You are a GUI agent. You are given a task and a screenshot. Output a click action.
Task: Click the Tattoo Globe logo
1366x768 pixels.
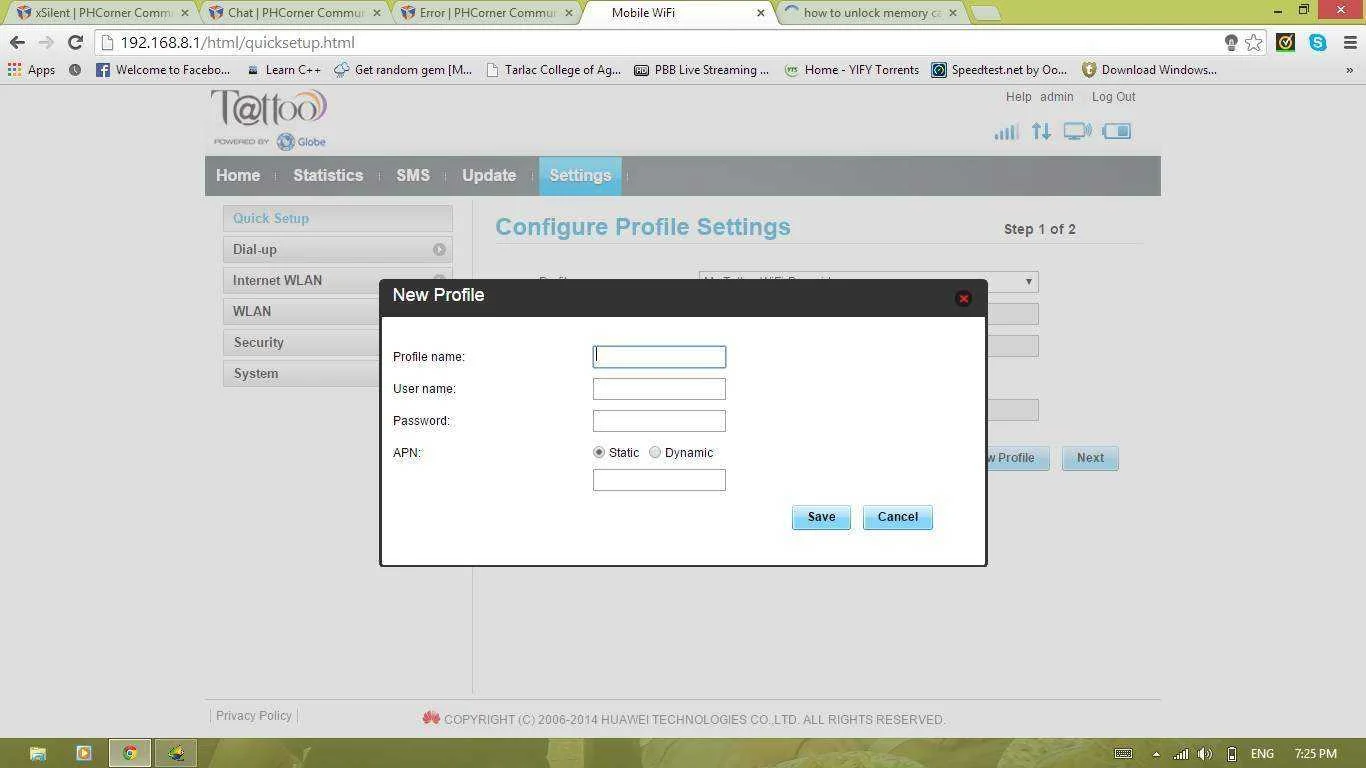click(269, 119)
